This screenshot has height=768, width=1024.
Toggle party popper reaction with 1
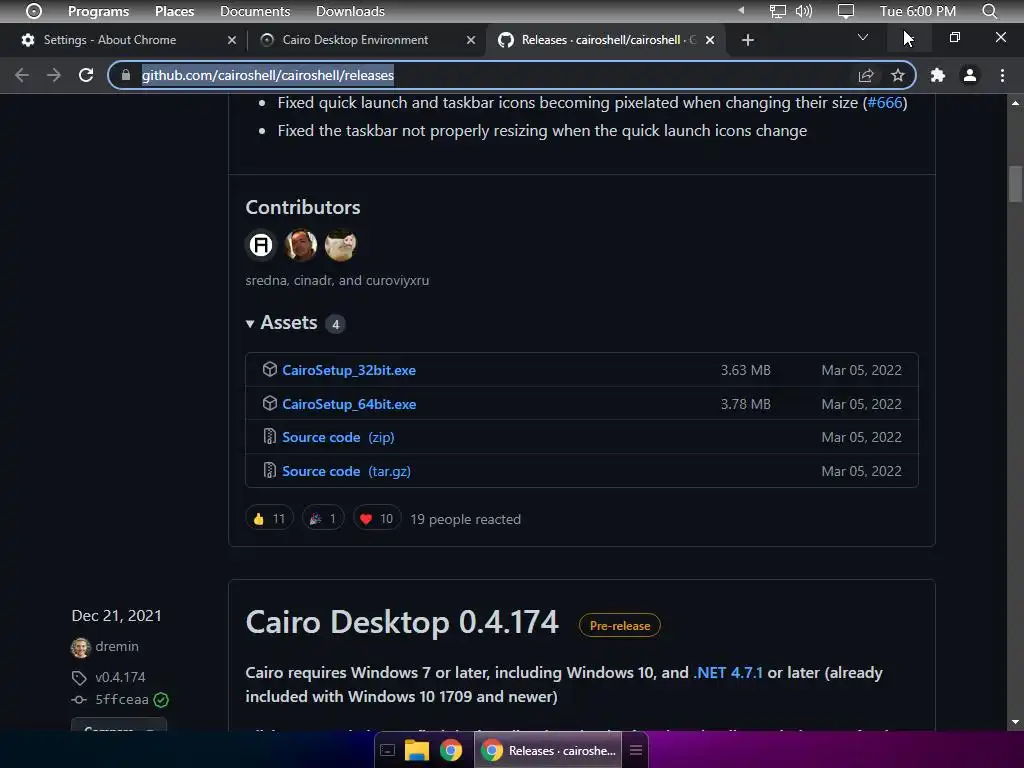[x=323, y=519]
